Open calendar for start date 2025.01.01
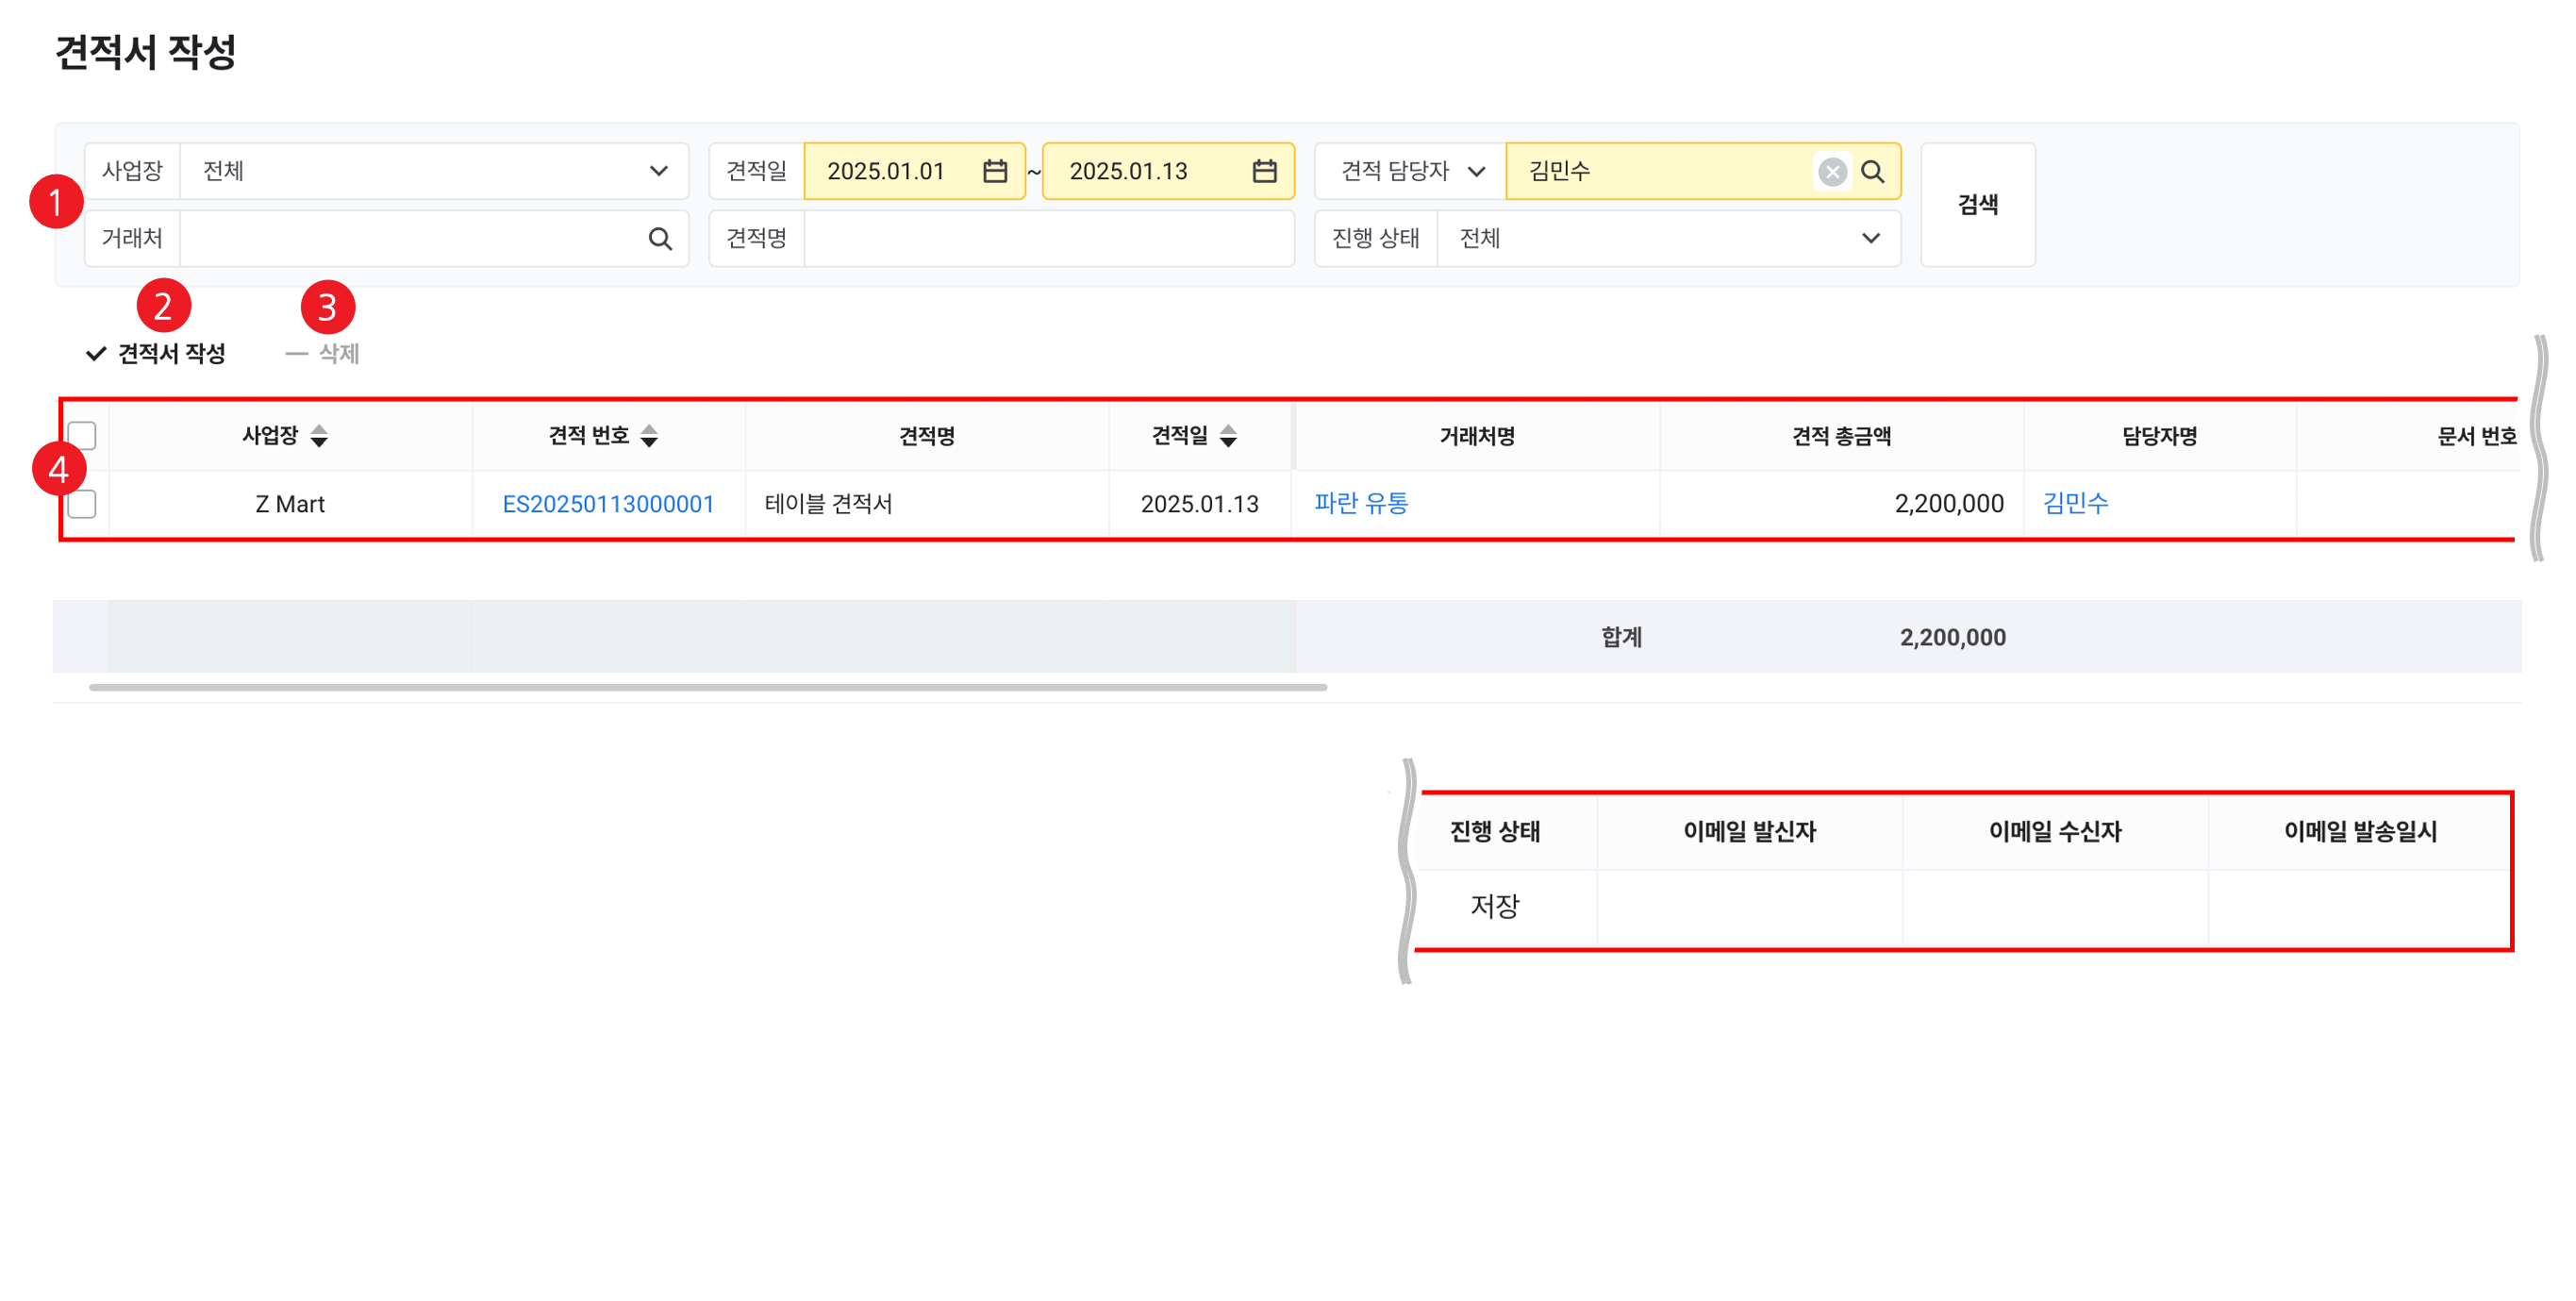Image resolution: width=2576 pixels, height=1301 pixels. [x=994, y=171]
